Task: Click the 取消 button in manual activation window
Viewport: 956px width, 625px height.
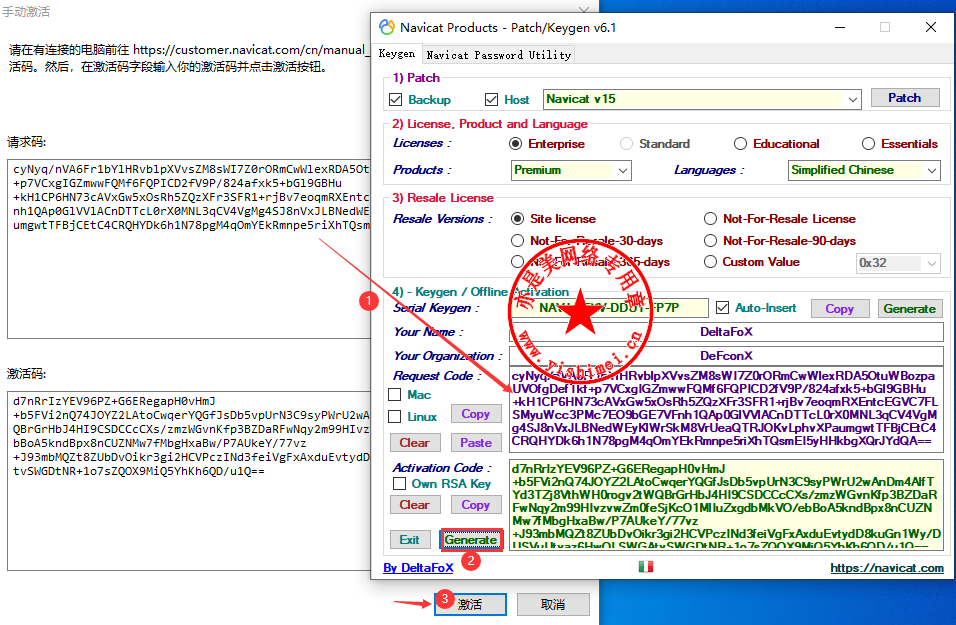Action: click(553, 604)
